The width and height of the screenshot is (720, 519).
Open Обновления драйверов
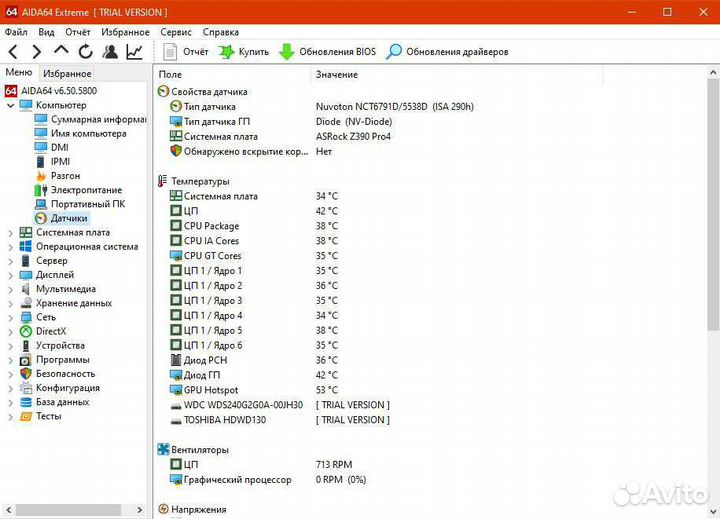coord(447,52)
